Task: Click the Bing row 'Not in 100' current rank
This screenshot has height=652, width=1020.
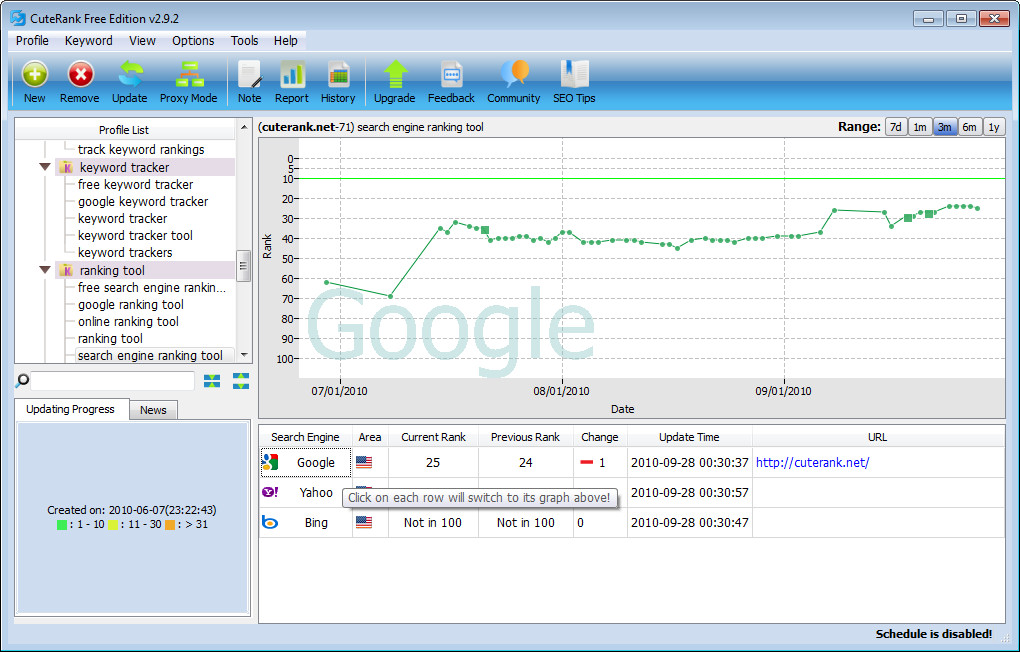Action: click(x=433, y=523)
